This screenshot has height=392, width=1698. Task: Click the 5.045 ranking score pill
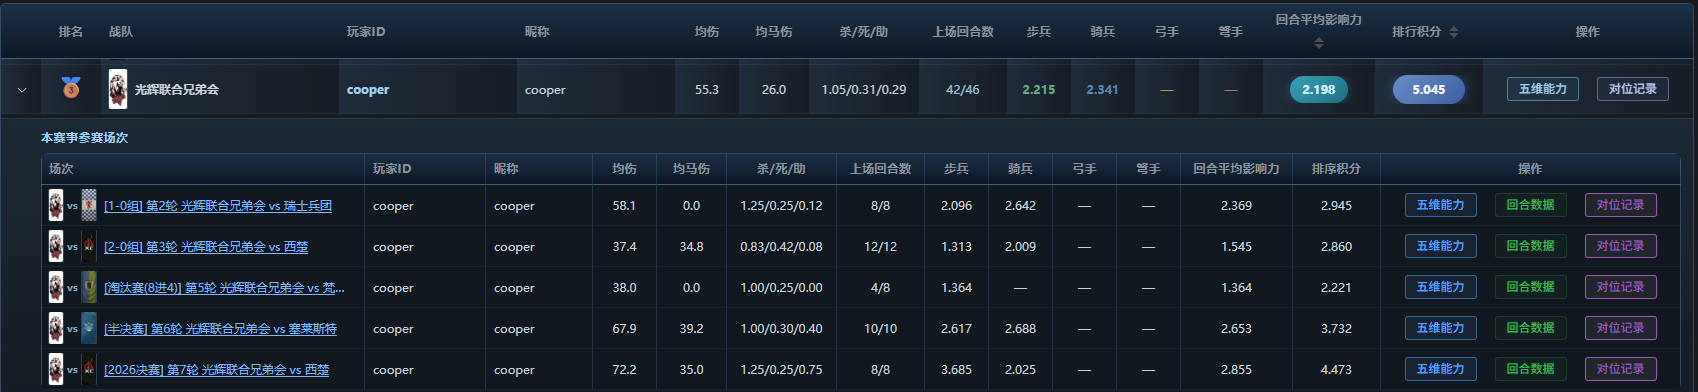1429,89
